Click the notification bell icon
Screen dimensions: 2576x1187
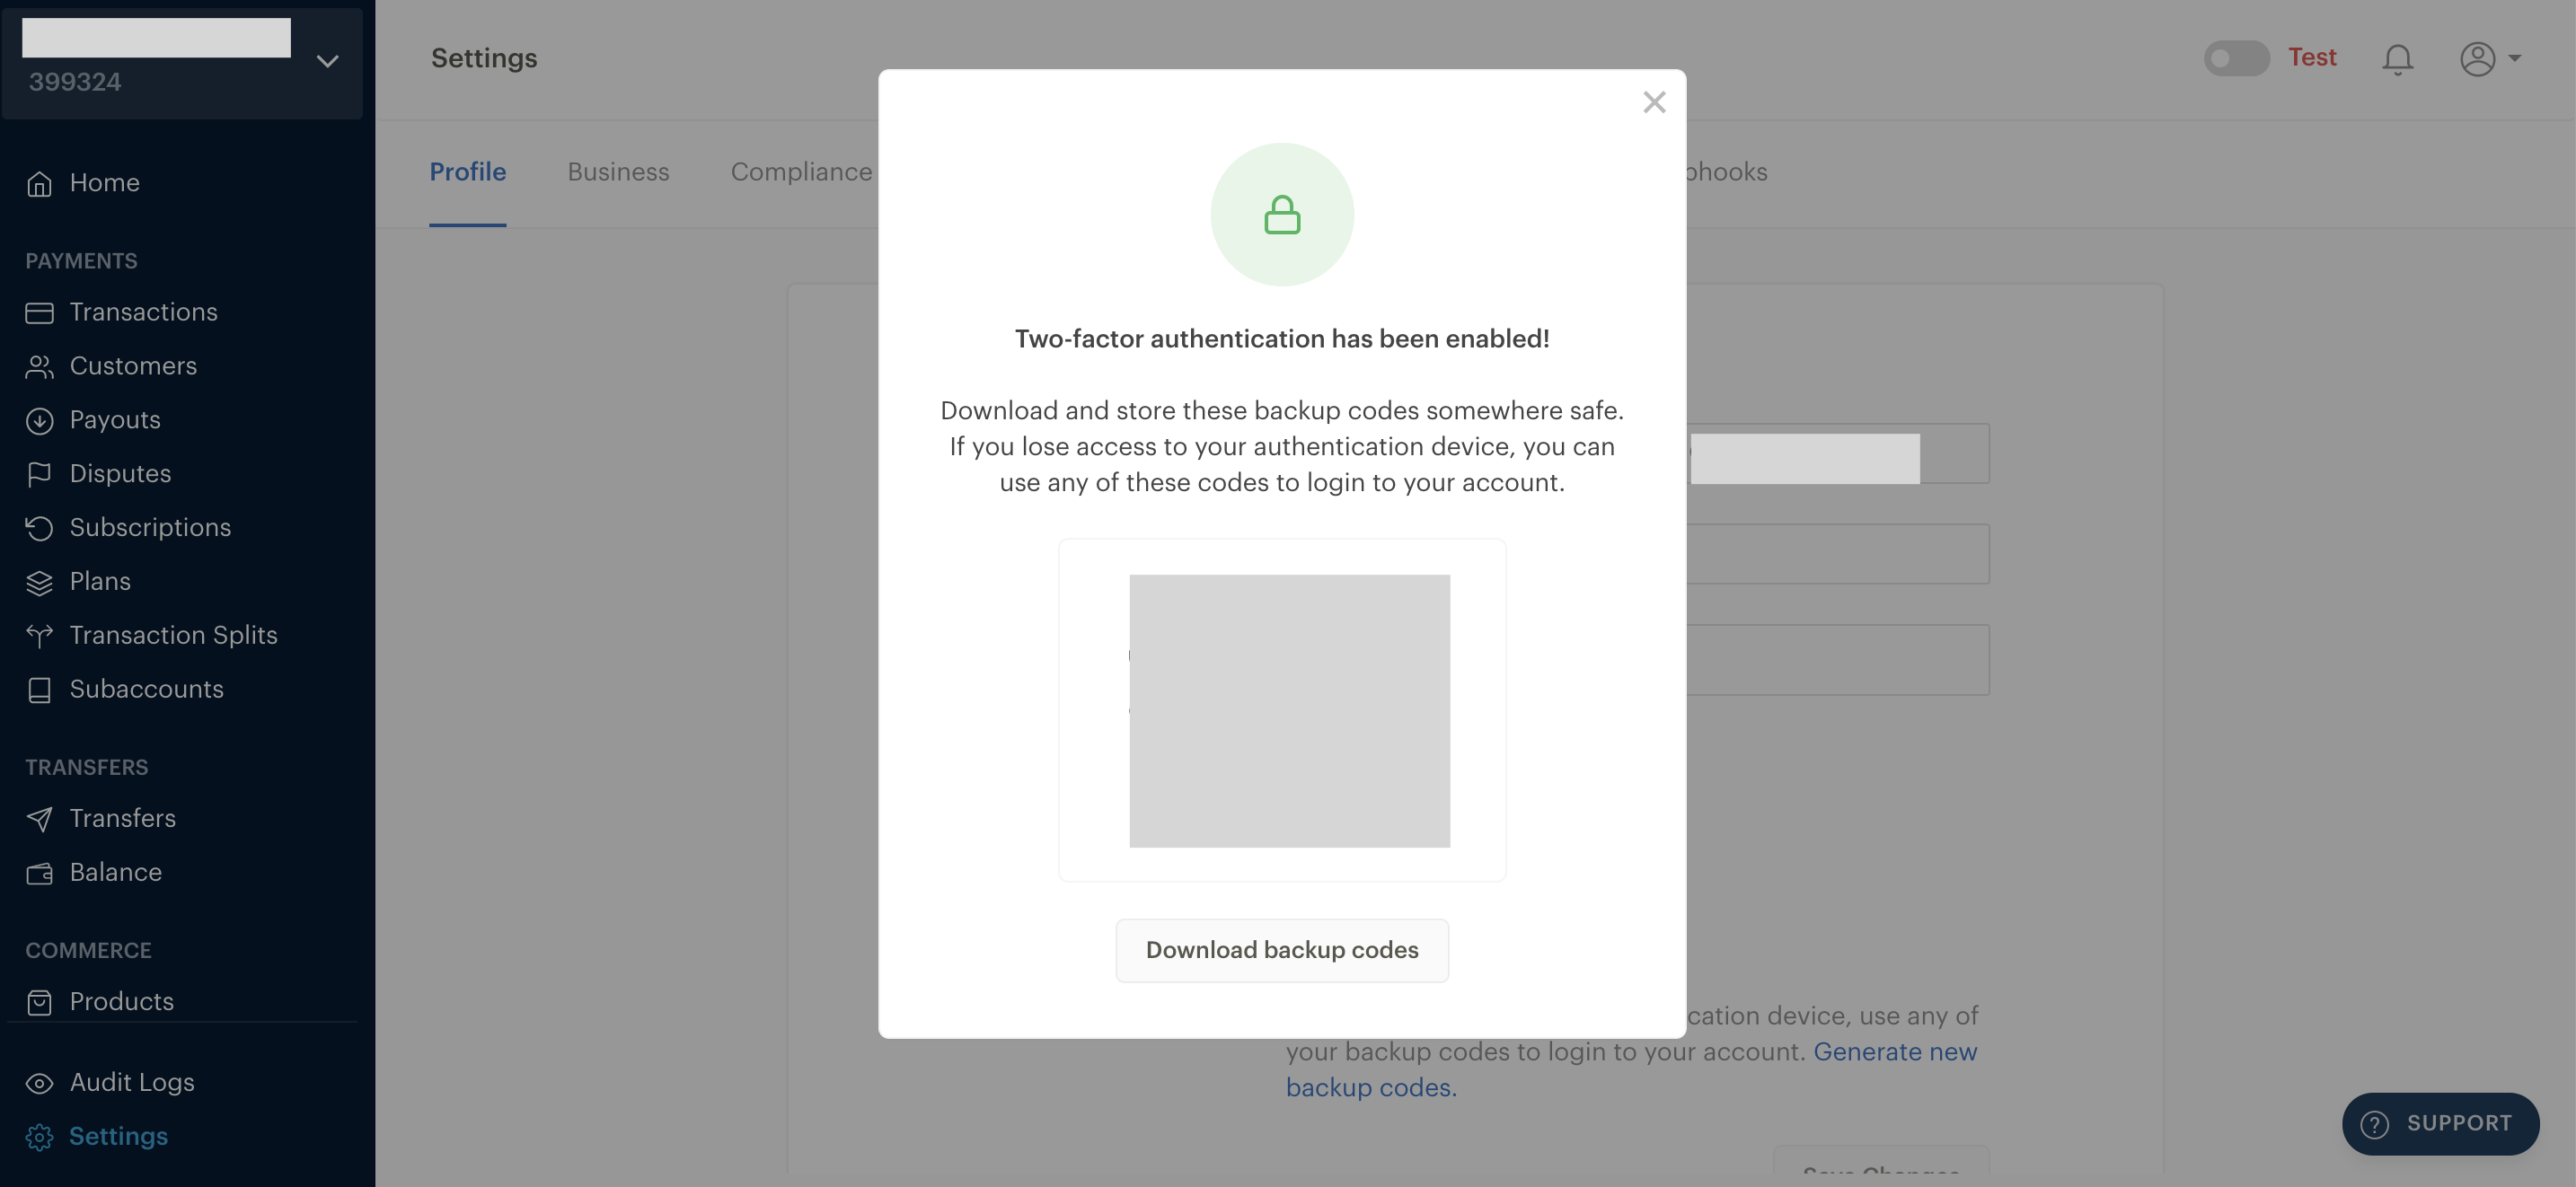click(2398, 57)
